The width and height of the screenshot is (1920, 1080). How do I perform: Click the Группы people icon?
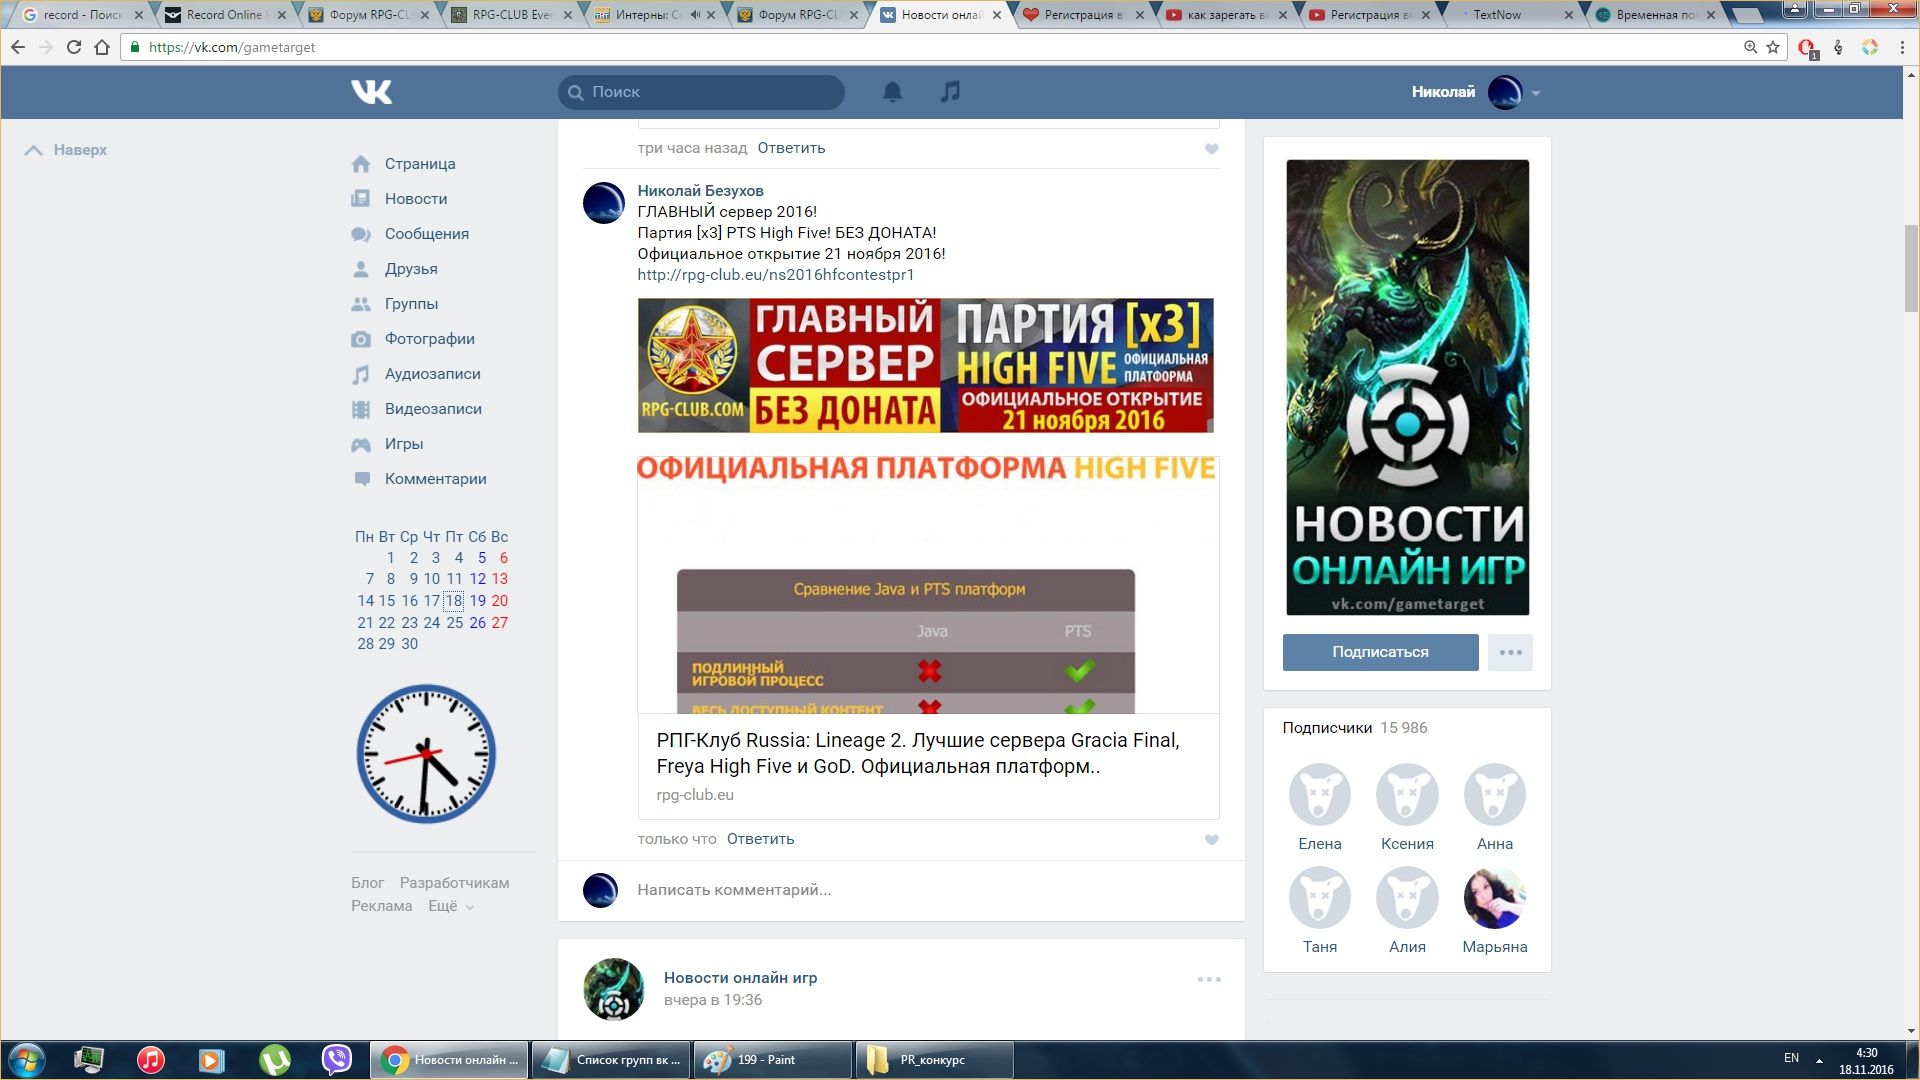[x=361, y=304]
